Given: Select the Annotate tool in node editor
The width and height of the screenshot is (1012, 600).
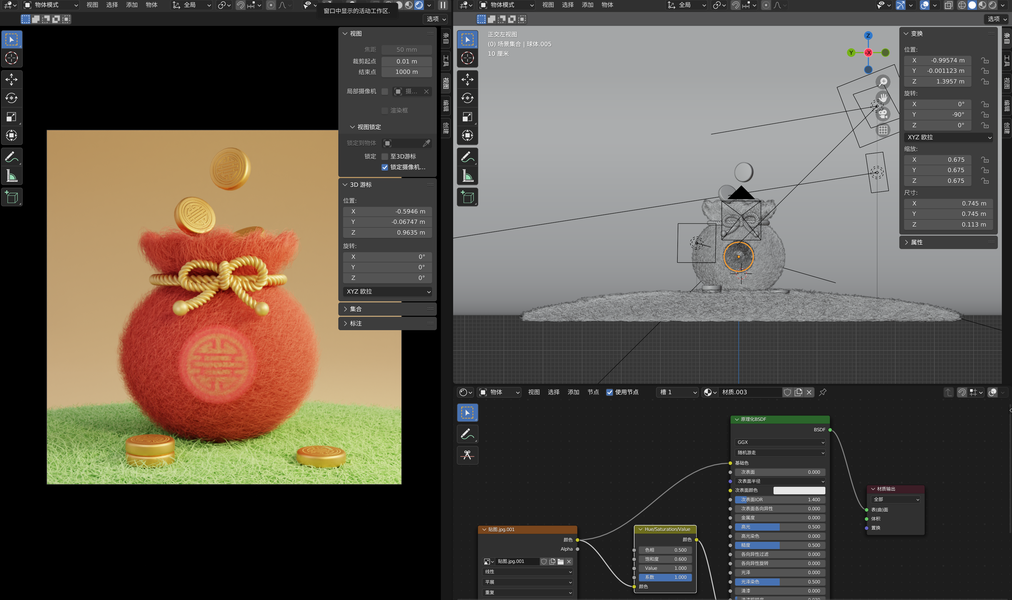Looking at the screenshot, I should pos(468,434).
